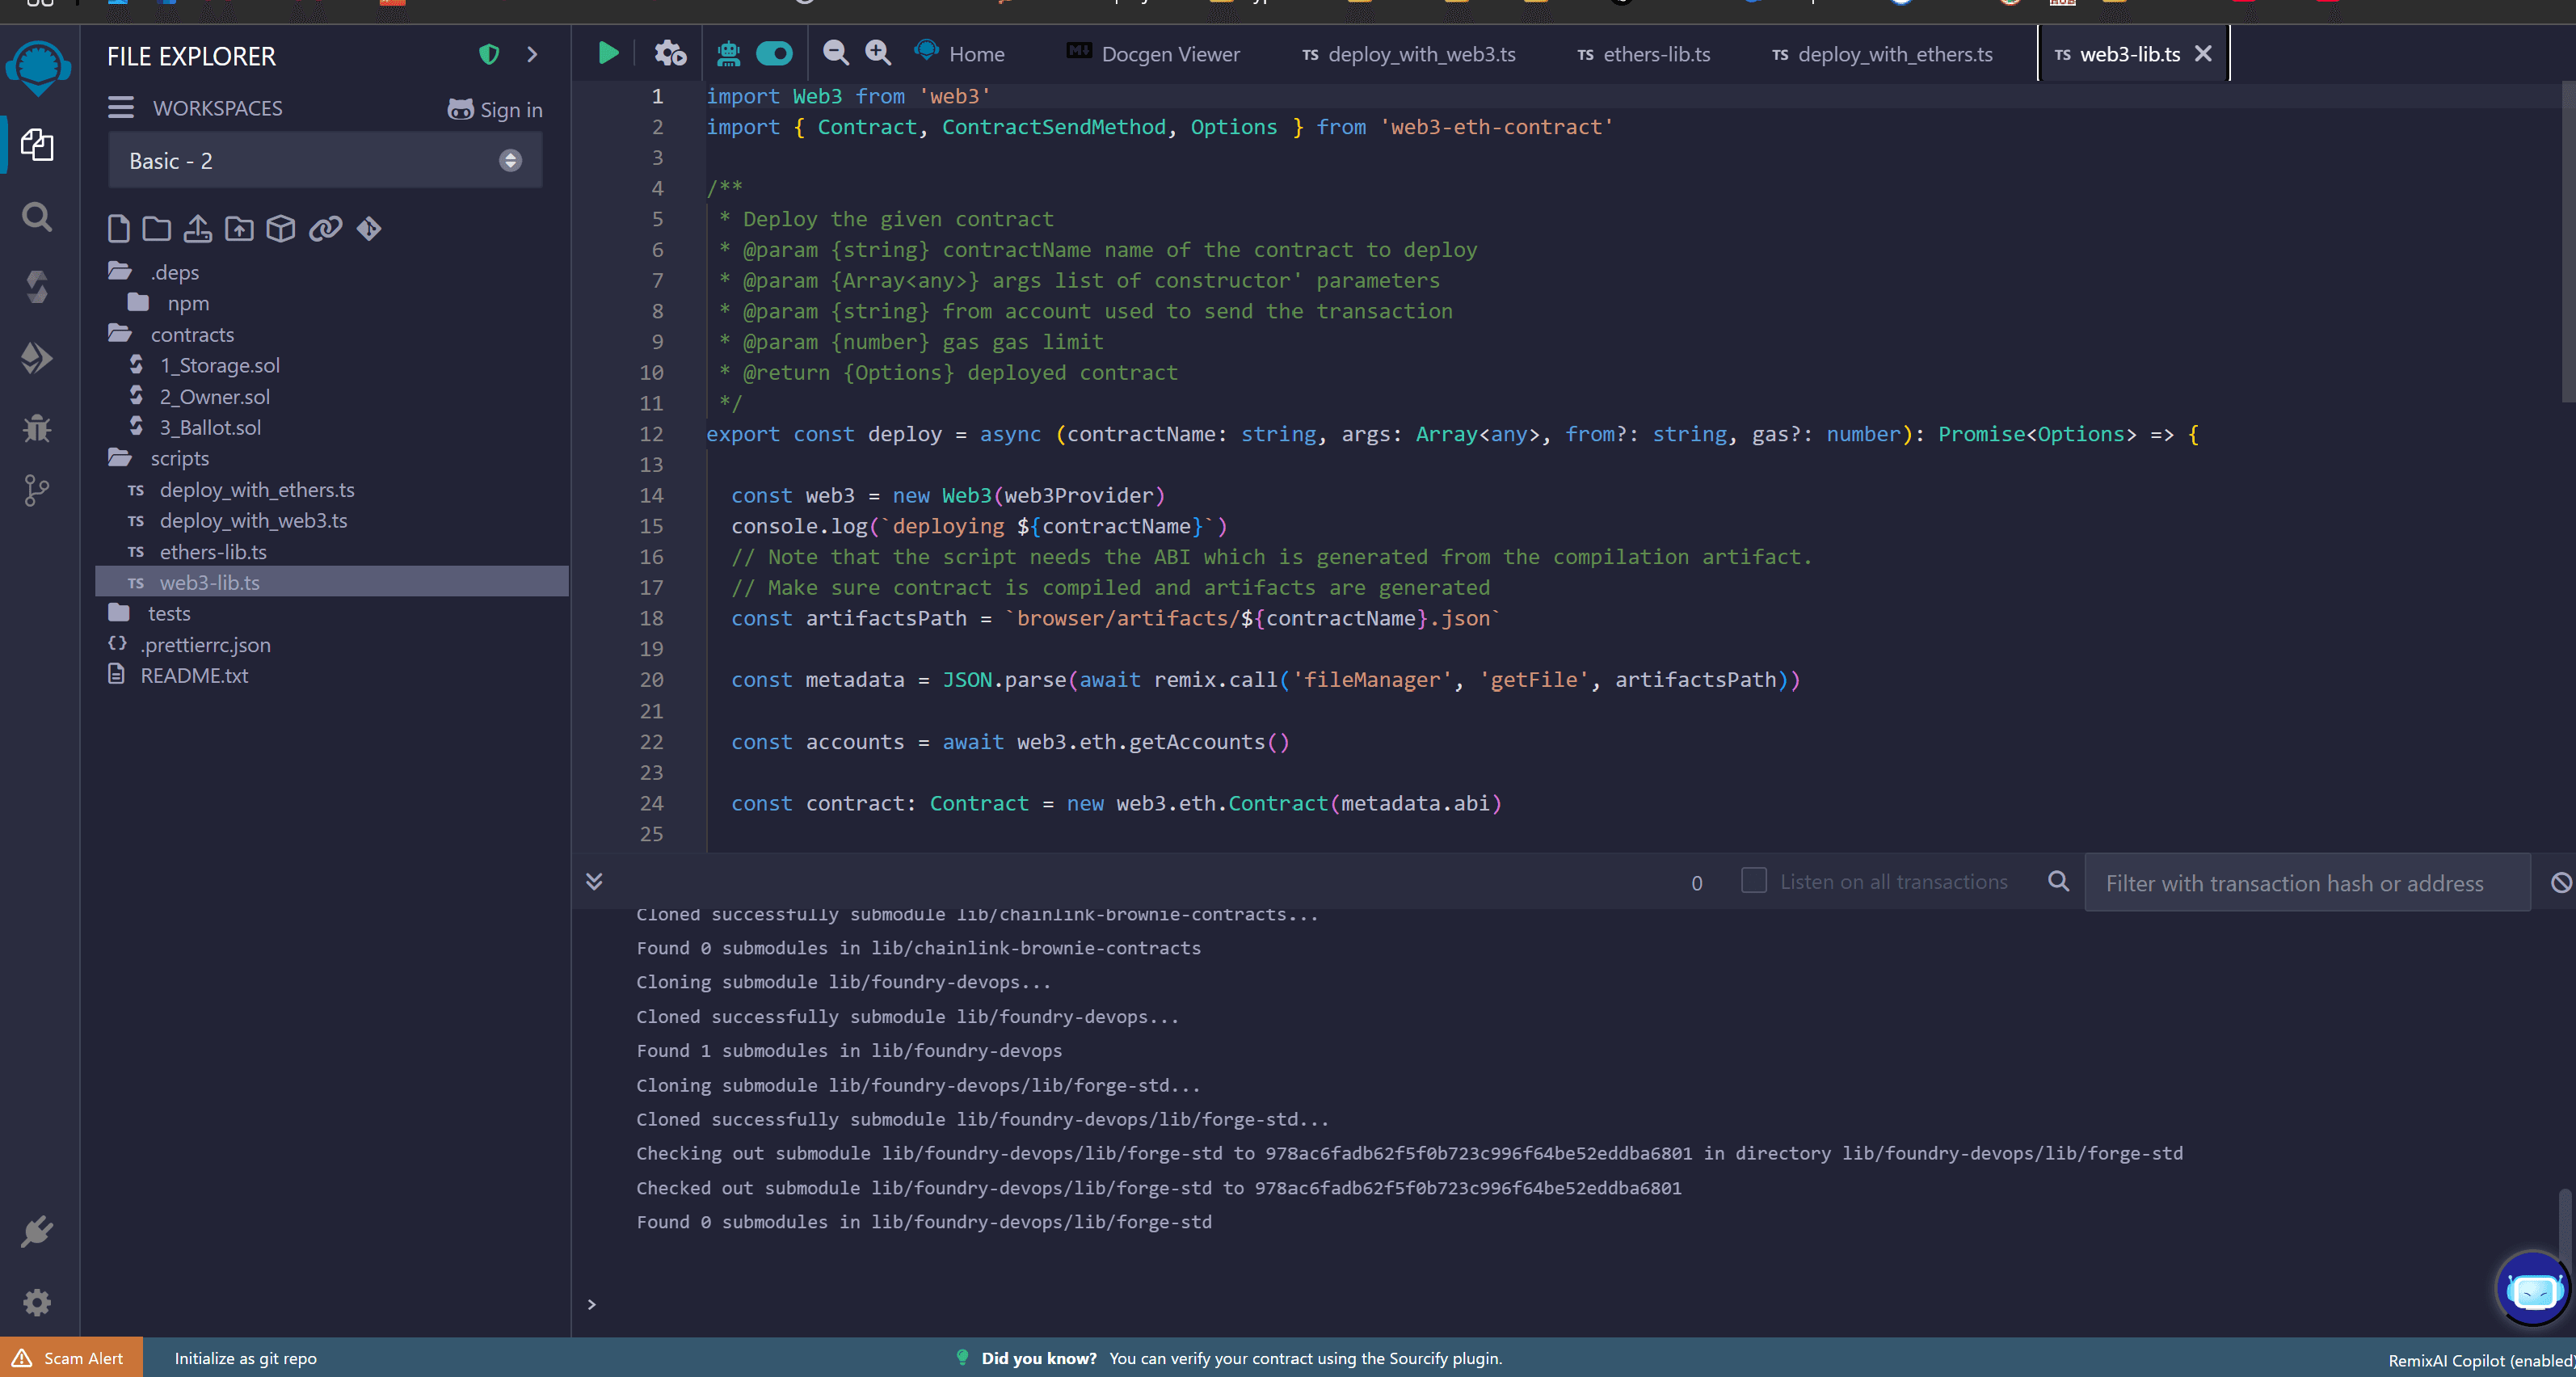Open the Basic - 2 workspace dropdown
The image size is (2576, 1377).
pos(324,160)
